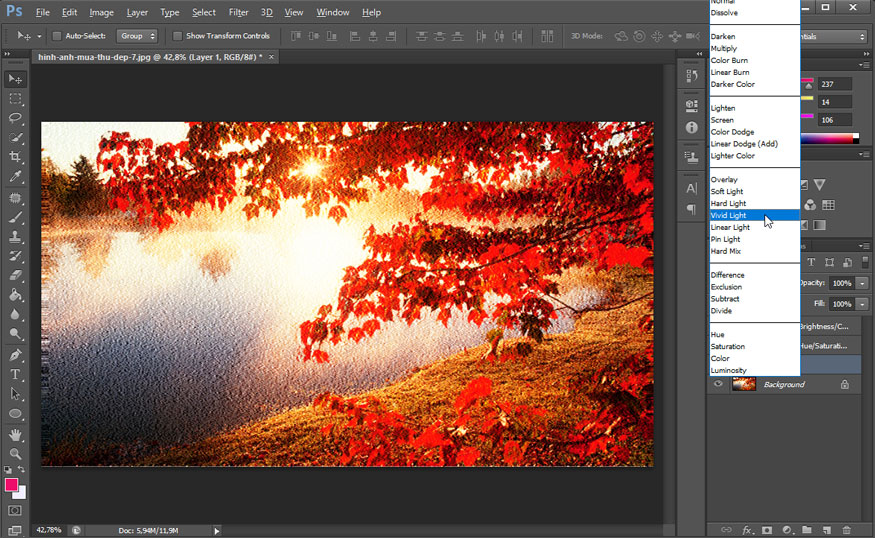Image resolution: width=875 pixels, height=538 pixels.
Task: Open the Opacity 100% dropdown arrow
Action: point(863,284)
